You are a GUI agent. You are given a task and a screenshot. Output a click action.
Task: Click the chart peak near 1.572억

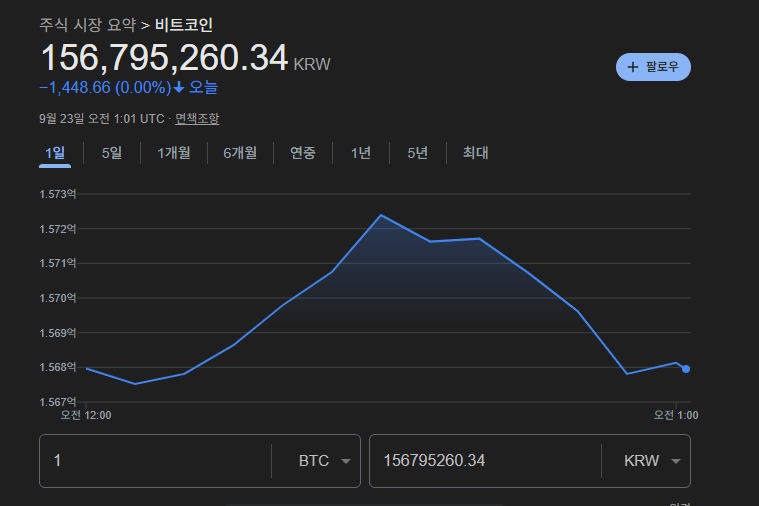381,215
